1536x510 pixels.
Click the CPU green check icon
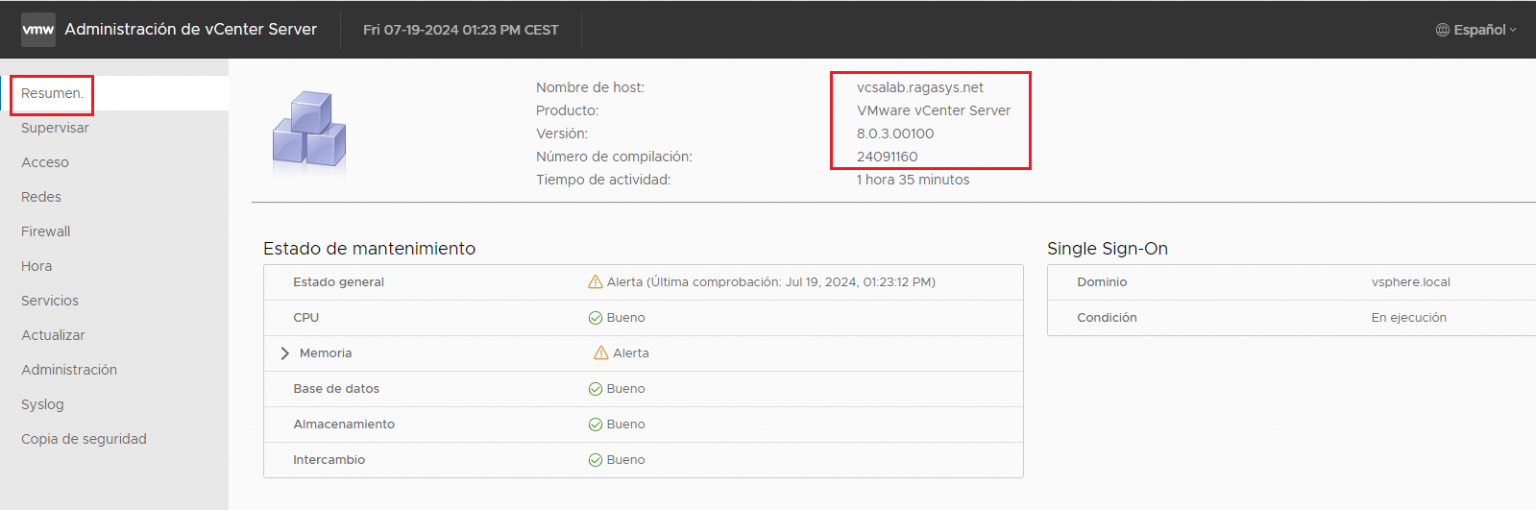pos(595,317)
